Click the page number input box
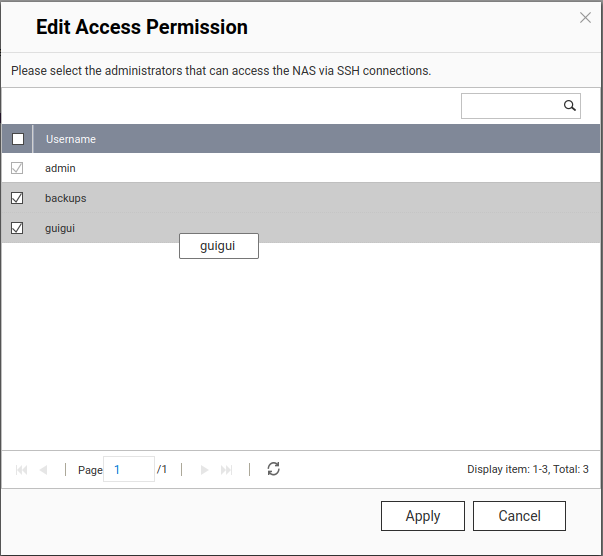This screenshot has height=556, width=603. pos(129,469)
